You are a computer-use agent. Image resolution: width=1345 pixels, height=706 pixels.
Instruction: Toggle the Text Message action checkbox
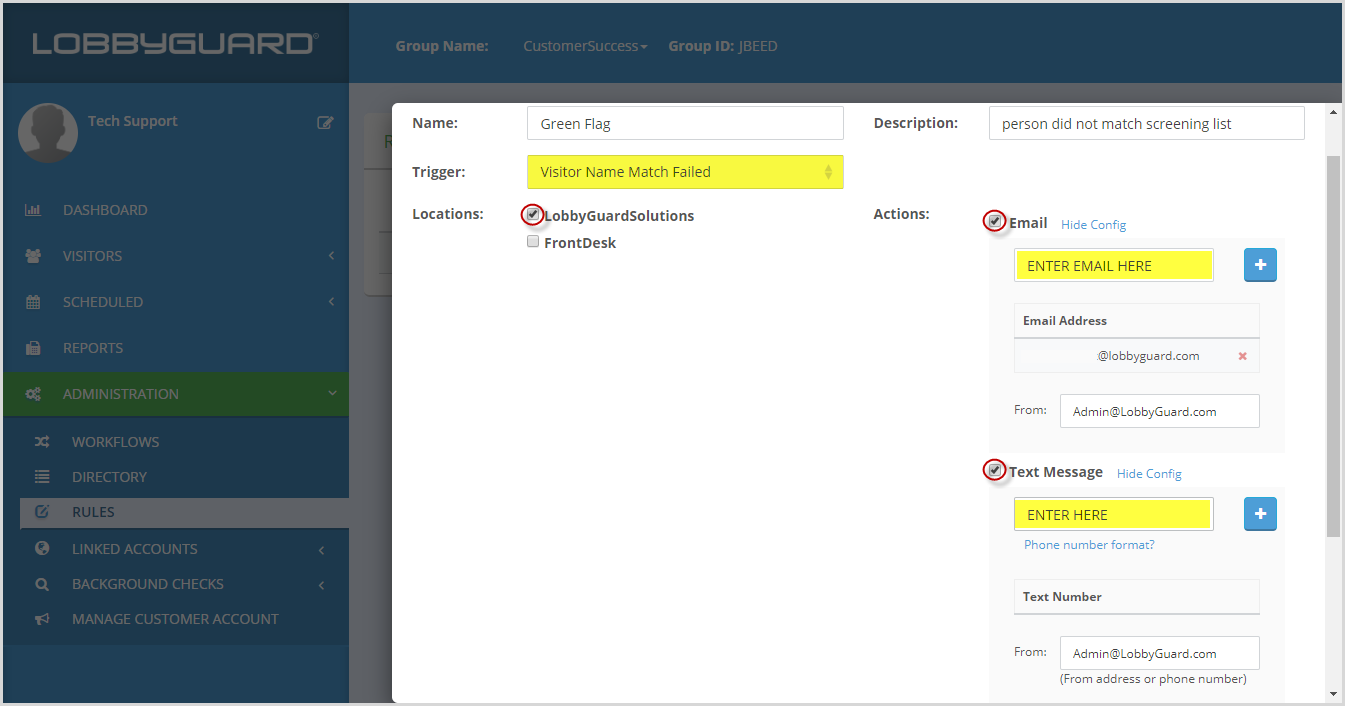[x=994, y=469]
